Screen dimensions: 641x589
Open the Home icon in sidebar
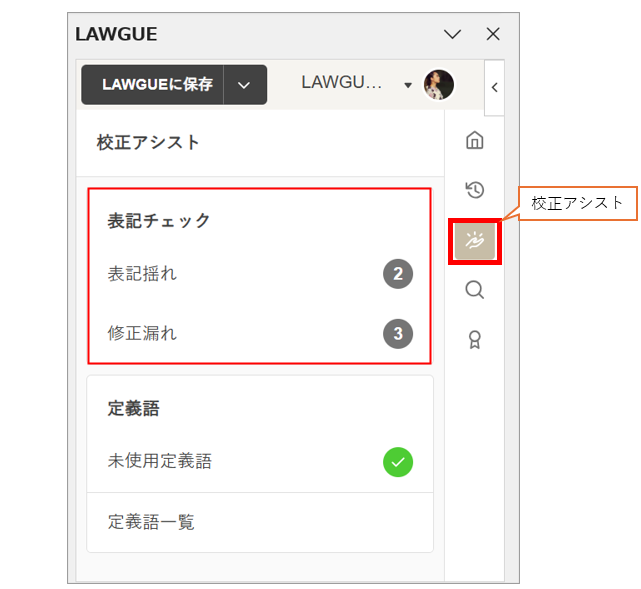pos(475,140)
